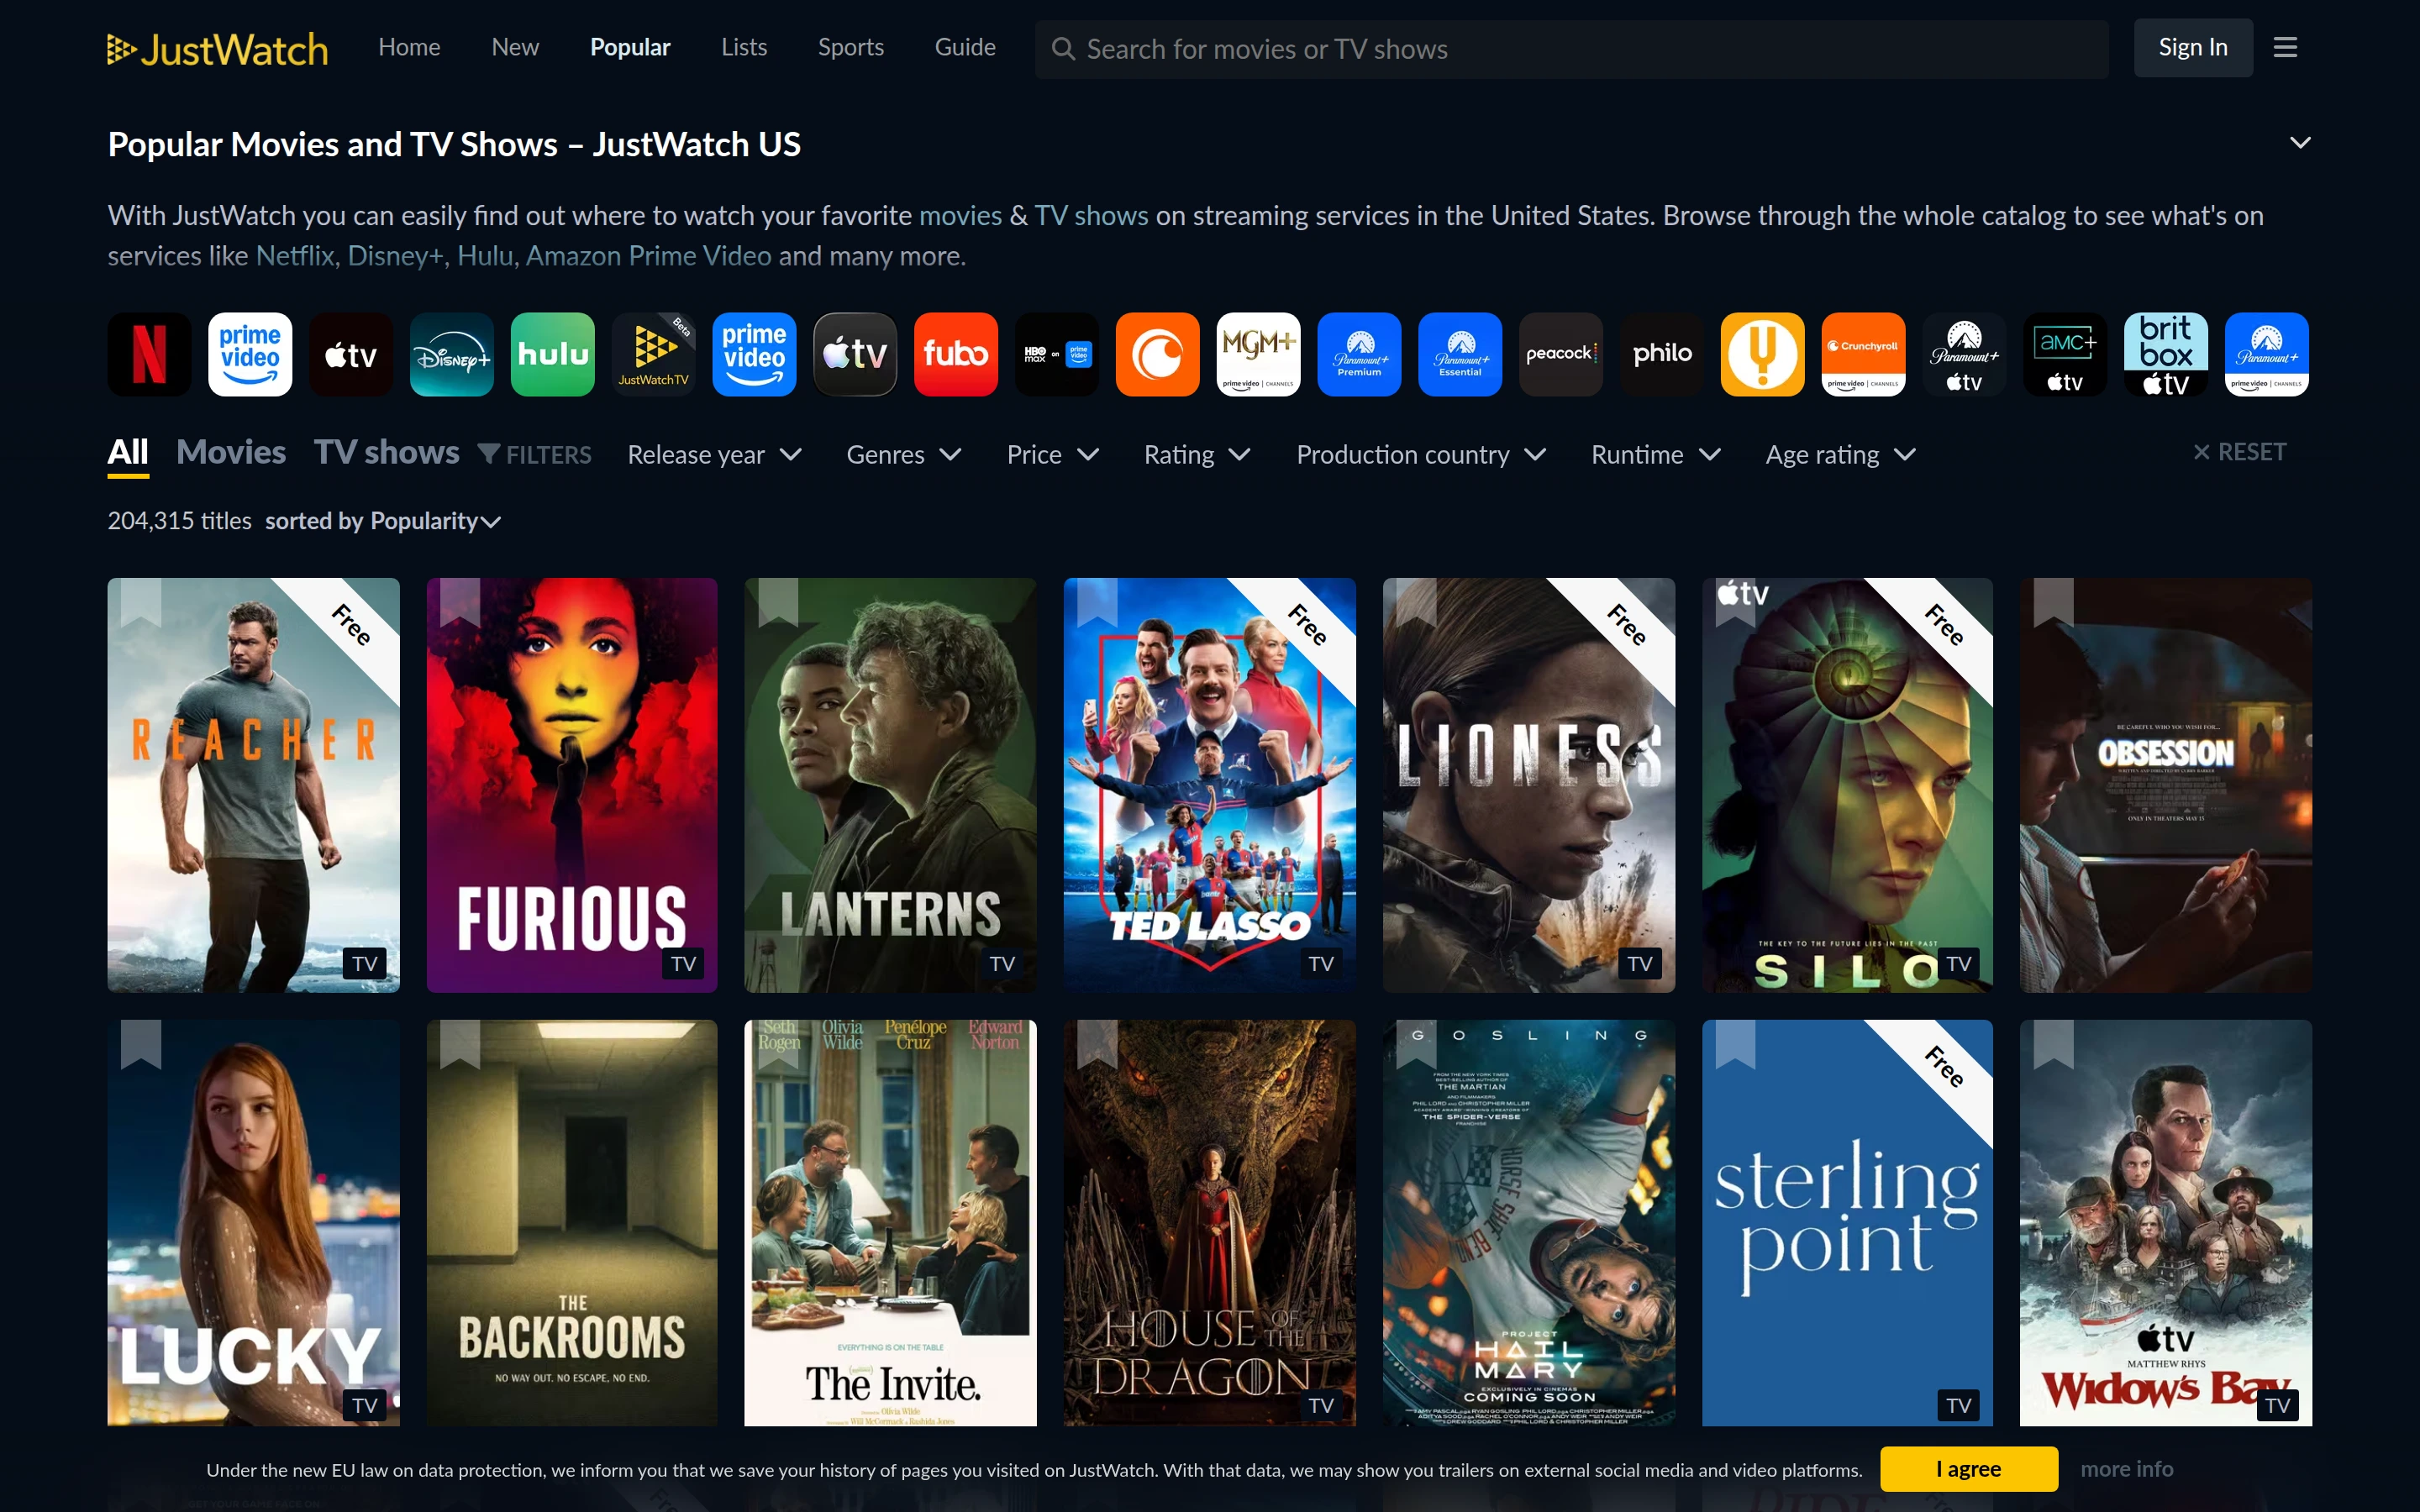This screenshot has width=2420, height=1512.
Task: Focus the movie search field
Action: tap(1572, 49)
